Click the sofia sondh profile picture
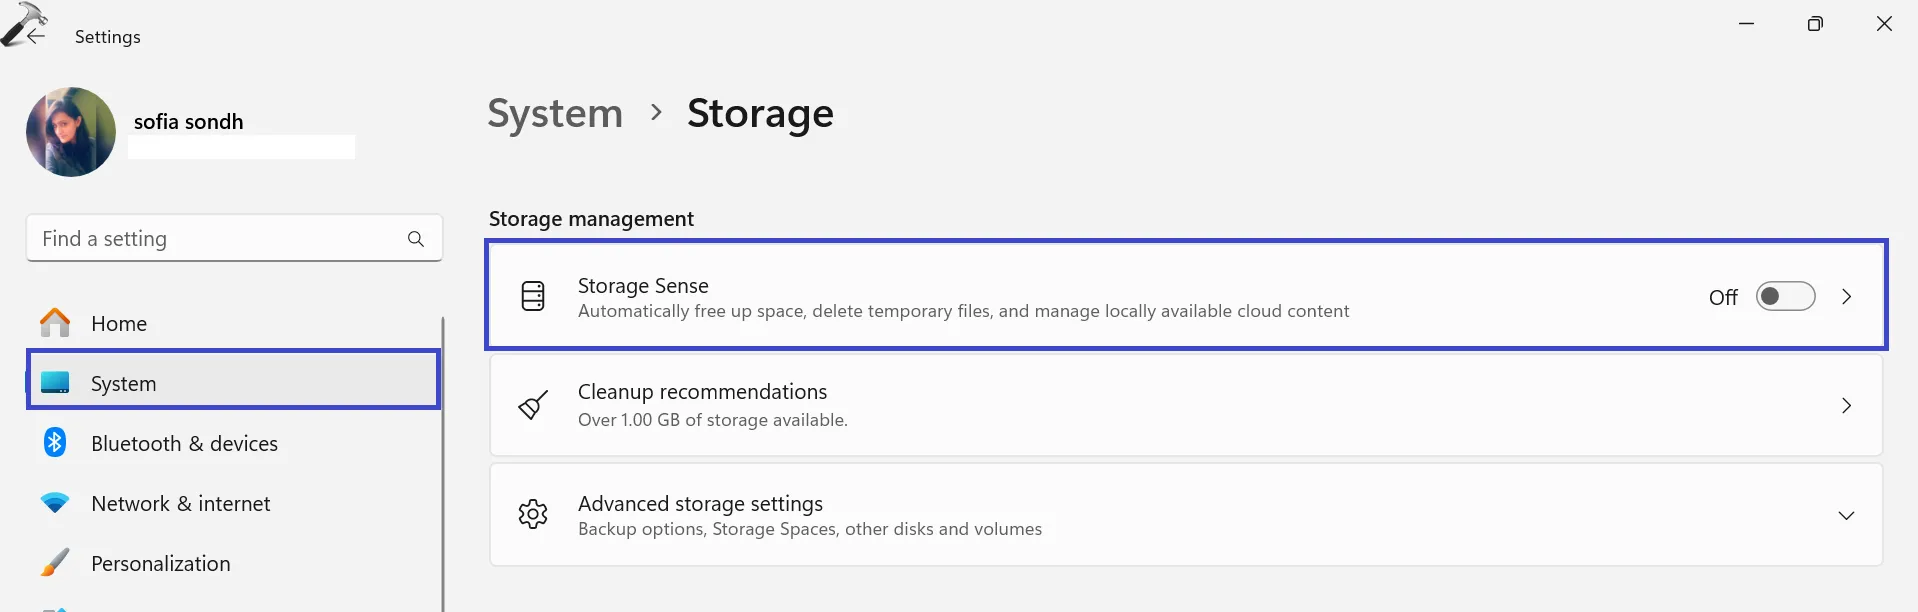 [71, 132]
